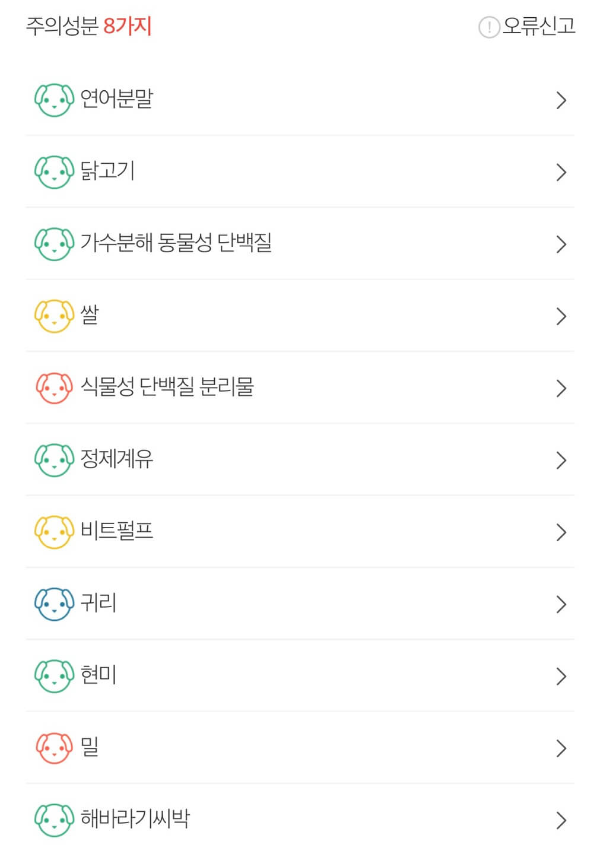
Task: Open the 밀 ingredient row
Action: pyautogui.click(x=300, y=748)
